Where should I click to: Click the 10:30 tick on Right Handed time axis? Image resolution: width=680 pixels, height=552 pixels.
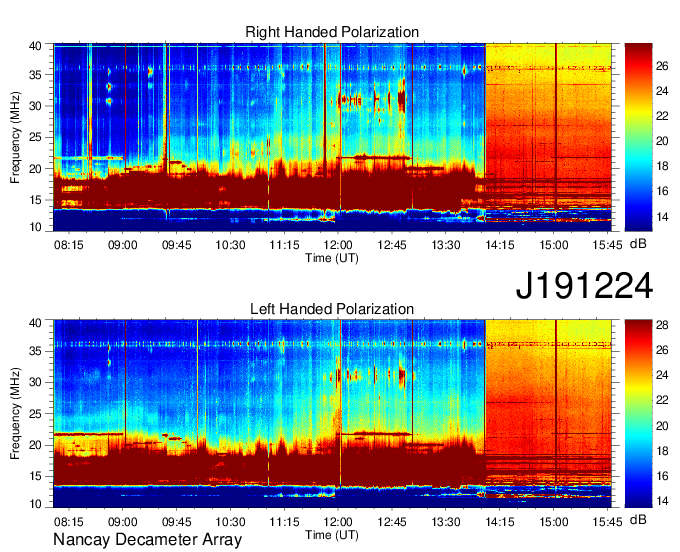(x=230, y=245)
